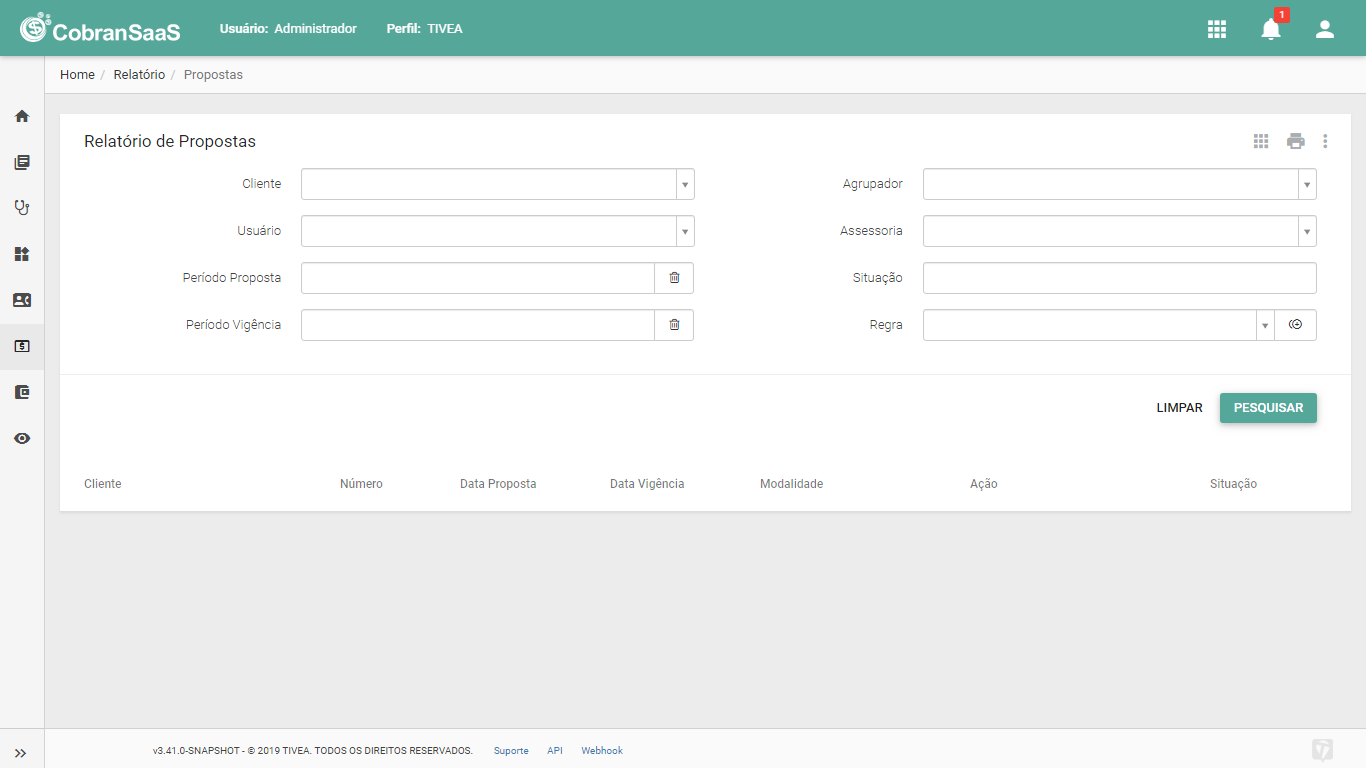This screenshot has height=768, width=1366.
Task: Open the money bill sidebar icon
Action: (22, 346)
